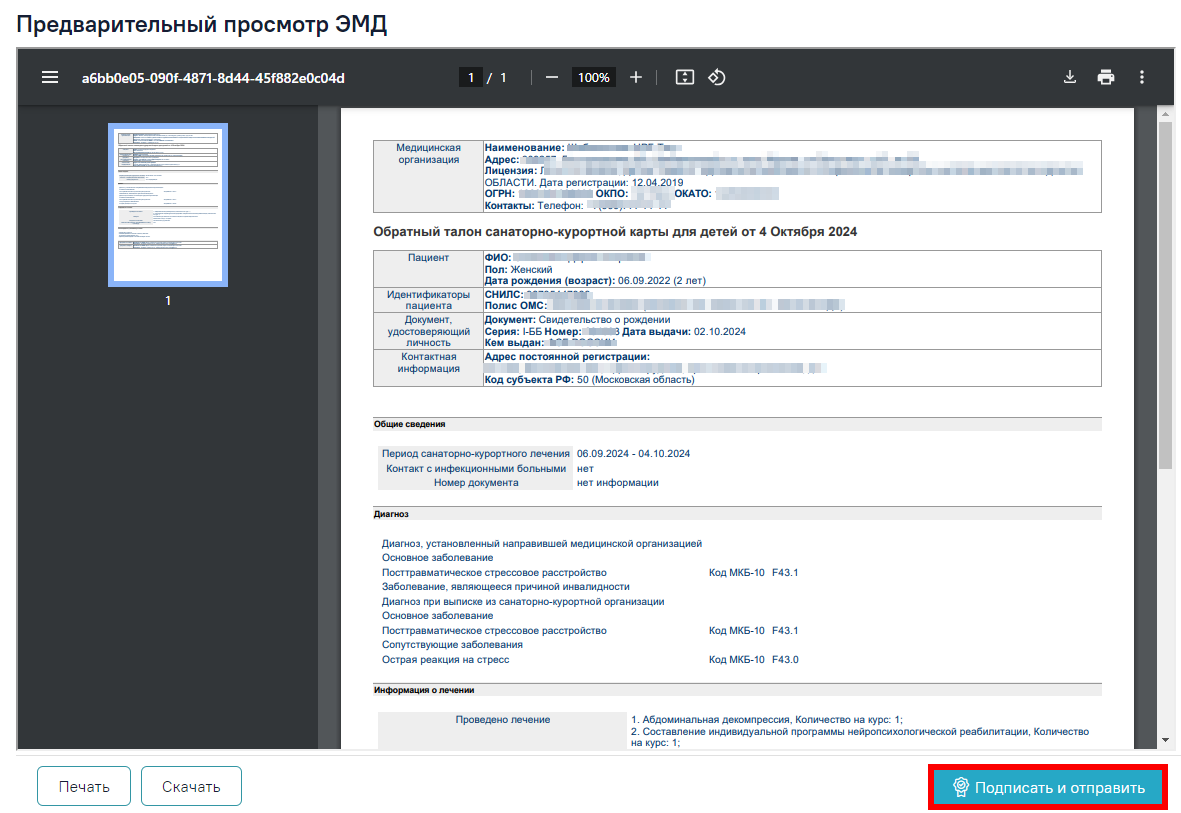Print via the toolbar printer icon

(1106, 78)
